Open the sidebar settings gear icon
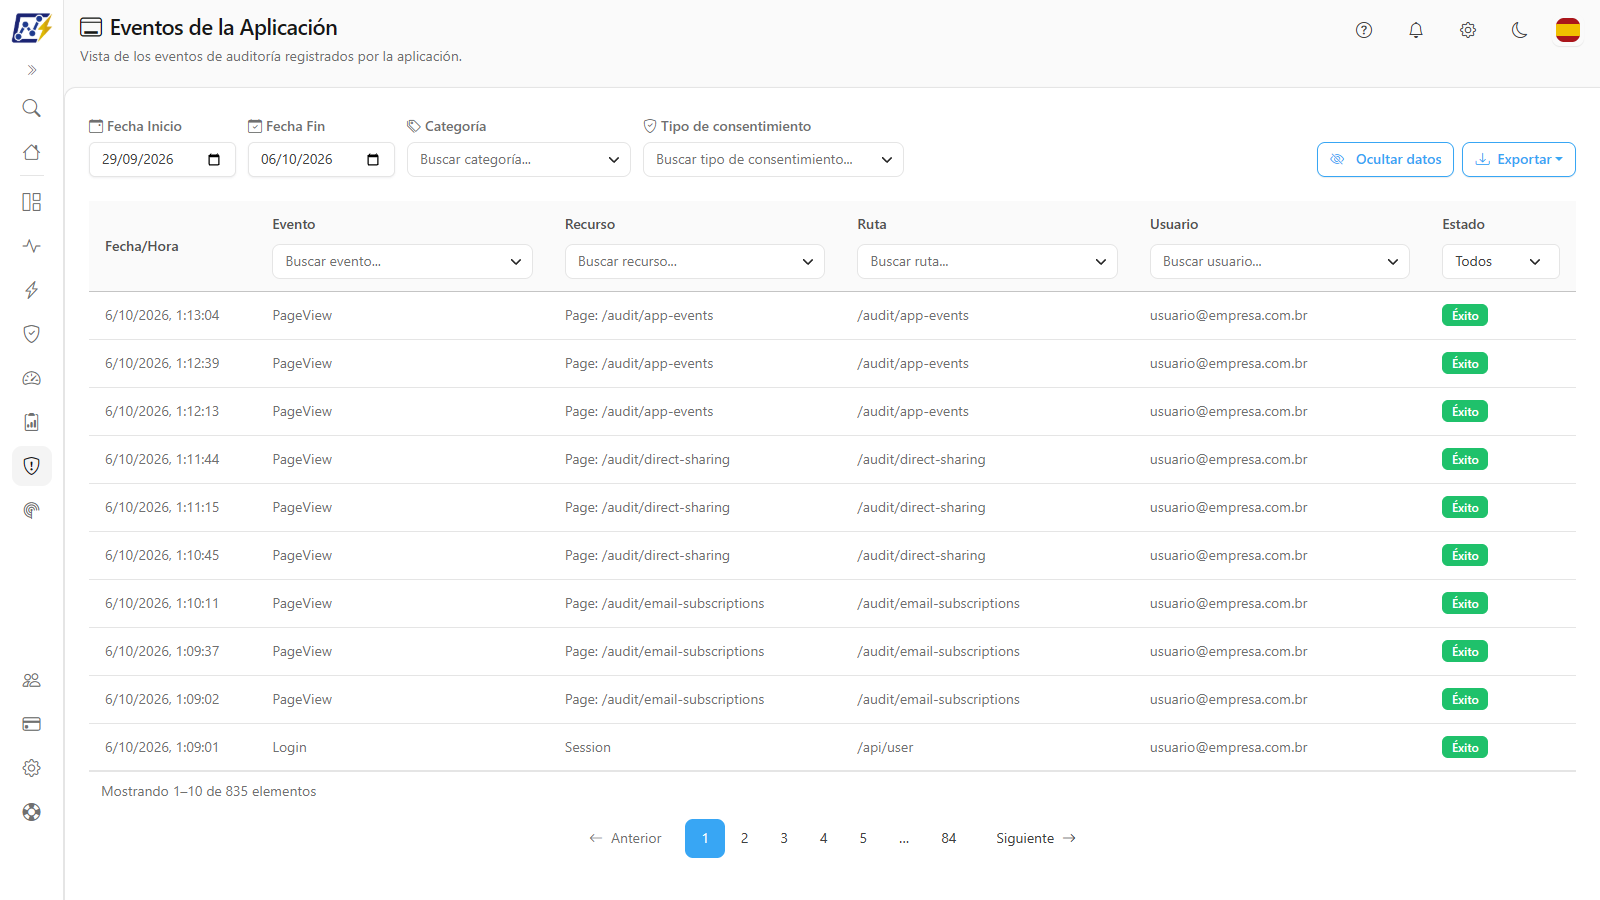1600x900 pixels. (x=32, y=768)
